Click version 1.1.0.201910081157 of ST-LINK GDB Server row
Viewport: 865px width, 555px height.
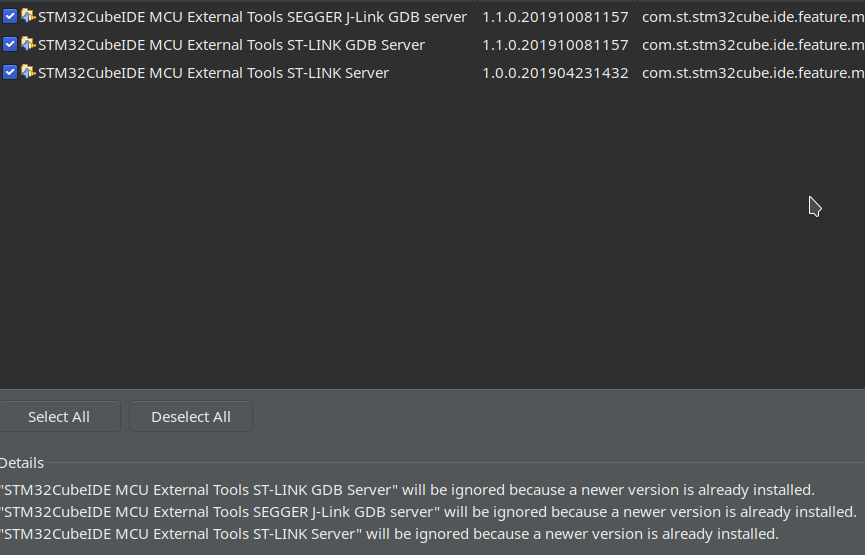pos(555,45)
